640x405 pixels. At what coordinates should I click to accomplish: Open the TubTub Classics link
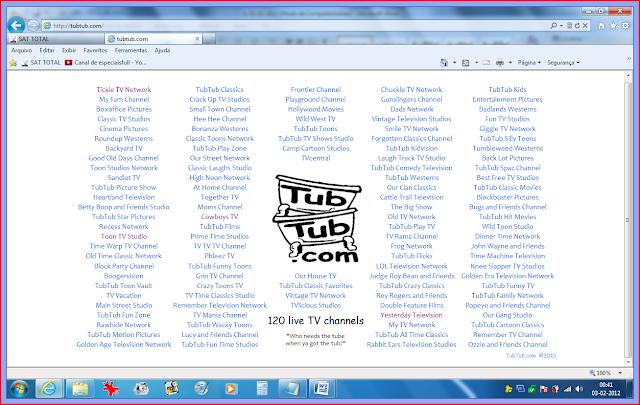[x=220, y=89]
